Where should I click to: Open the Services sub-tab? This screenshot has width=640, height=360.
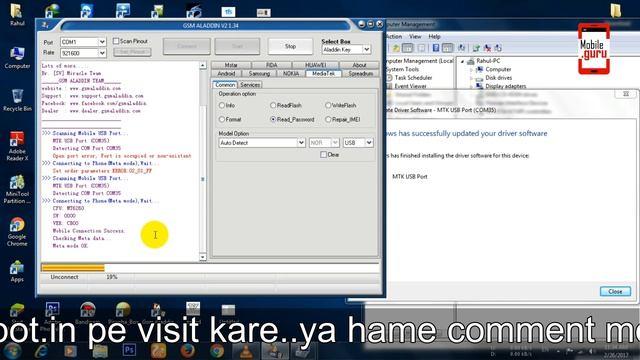tap(250, 85)
